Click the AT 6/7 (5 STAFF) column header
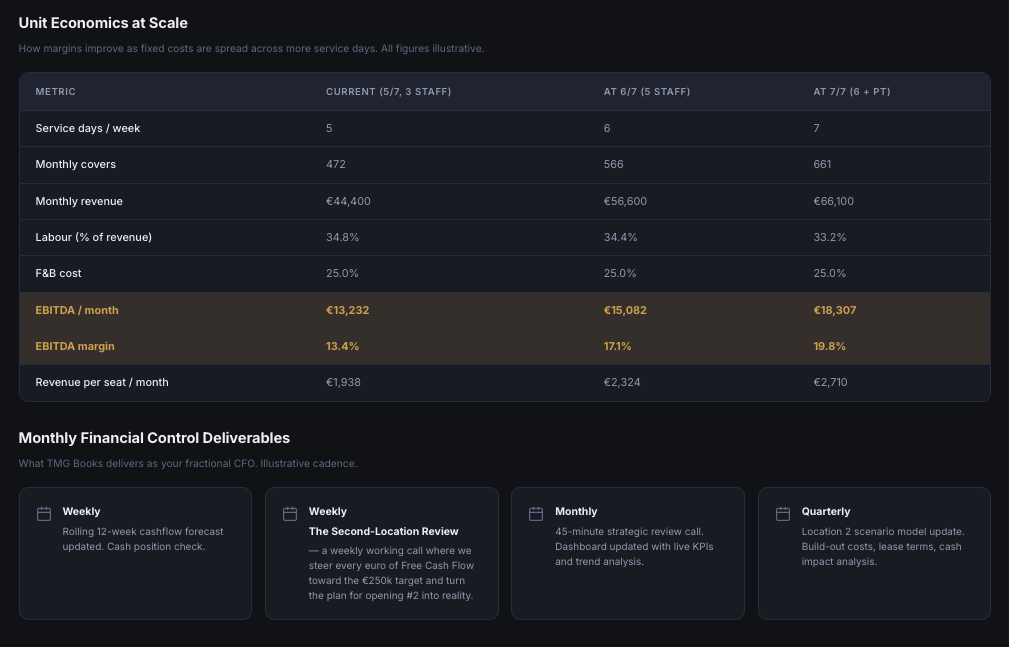The height and width of the screenshot is (647, 1009). (x=647, y=91)
